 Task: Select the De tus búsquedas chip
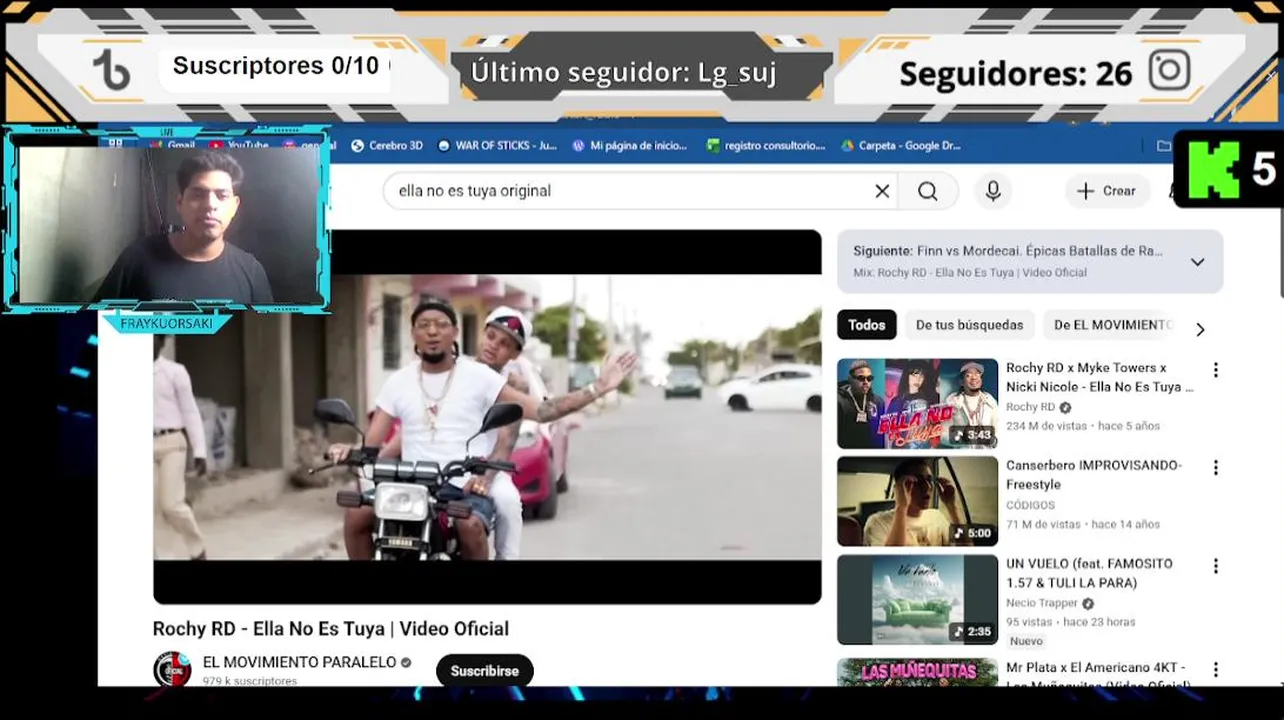969,325
